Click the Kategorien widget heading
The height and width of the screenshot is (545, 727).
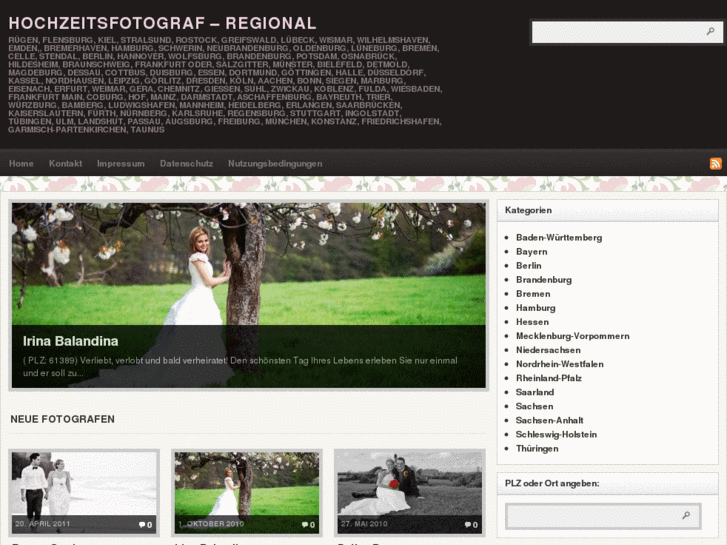coord(528,210)
